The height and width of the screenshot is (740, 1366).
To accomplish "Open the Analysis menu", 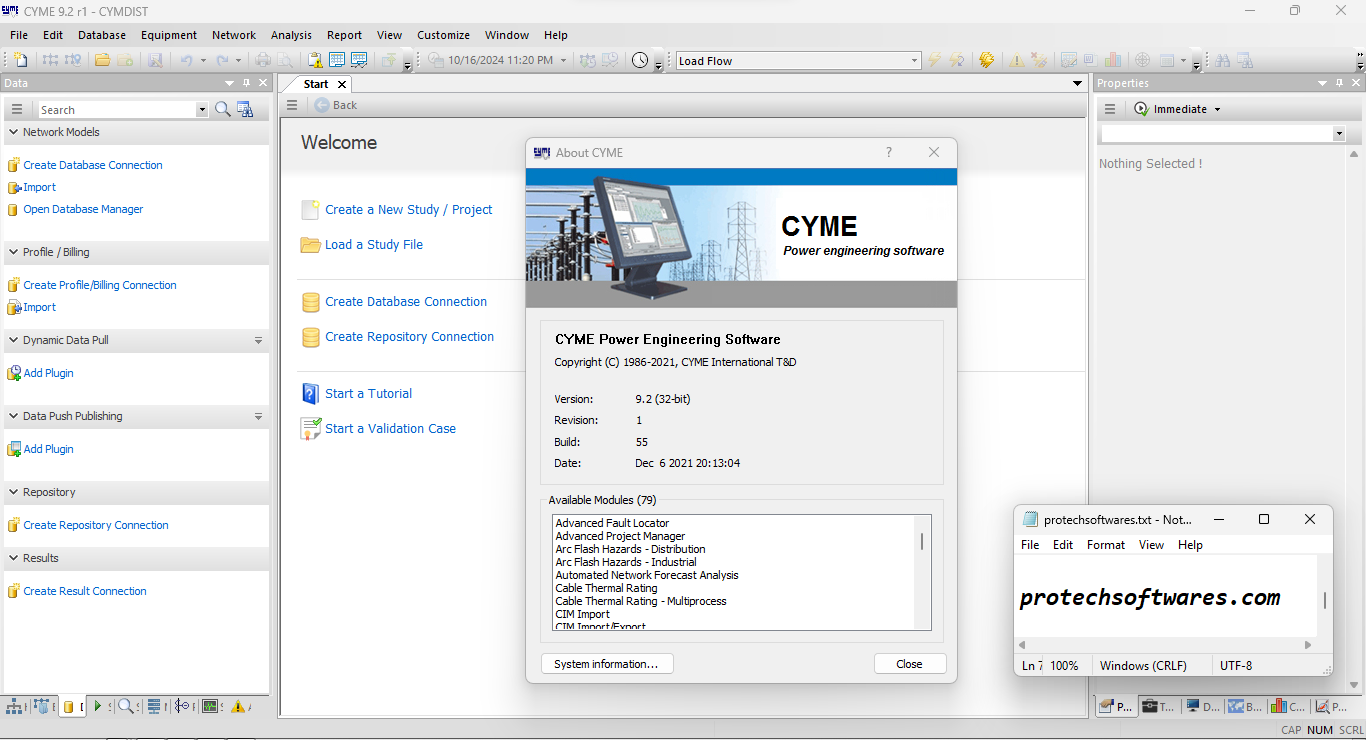I will click(x=291, y=35).
